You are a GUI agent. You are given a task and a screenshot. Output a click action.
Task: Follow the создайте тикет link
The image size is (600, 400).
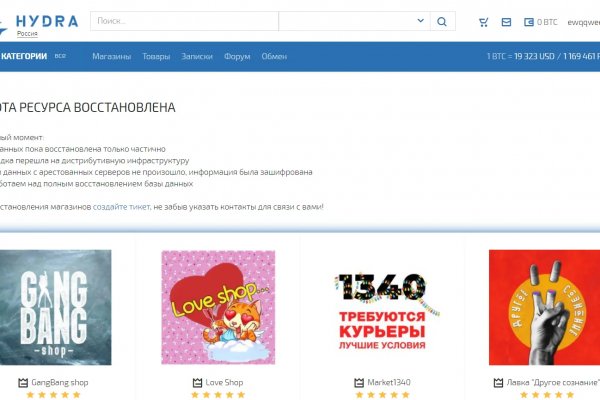(x=122, y=206)
